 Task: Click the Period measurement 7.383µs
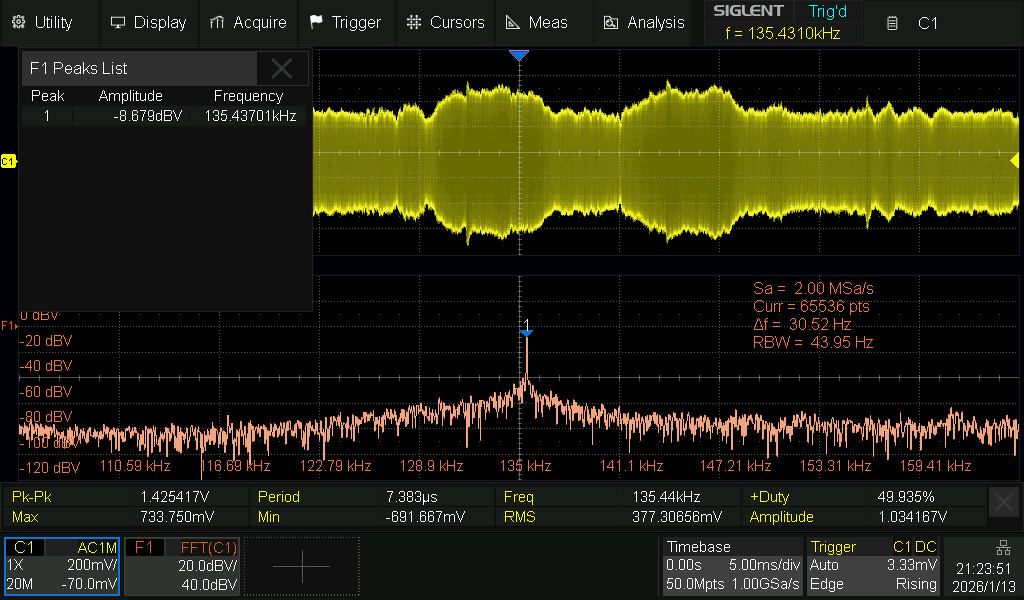pos(411,497)
